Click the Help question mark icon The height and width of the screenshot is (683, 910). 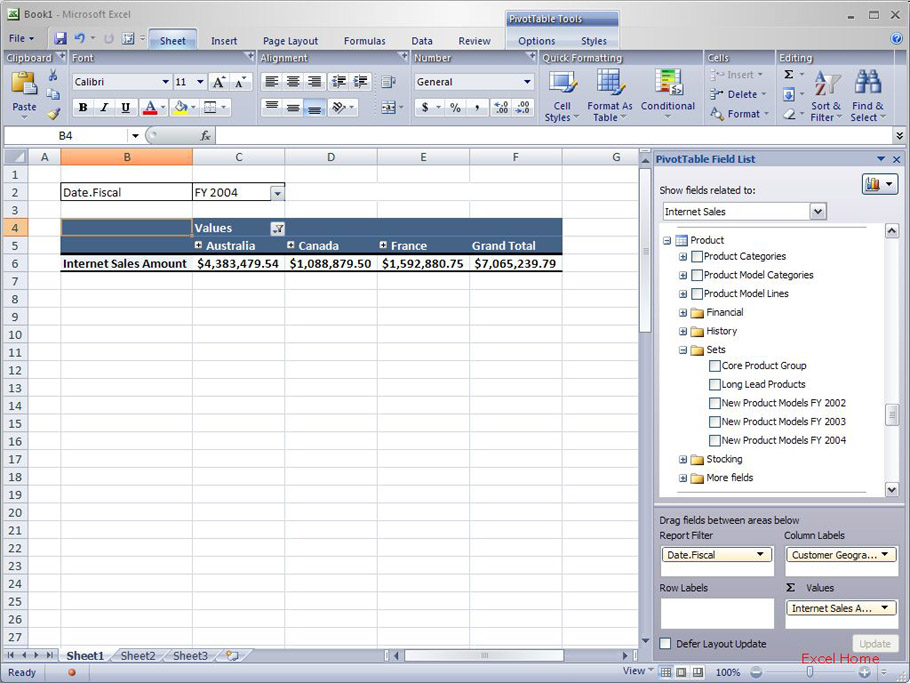pos(896,39)
